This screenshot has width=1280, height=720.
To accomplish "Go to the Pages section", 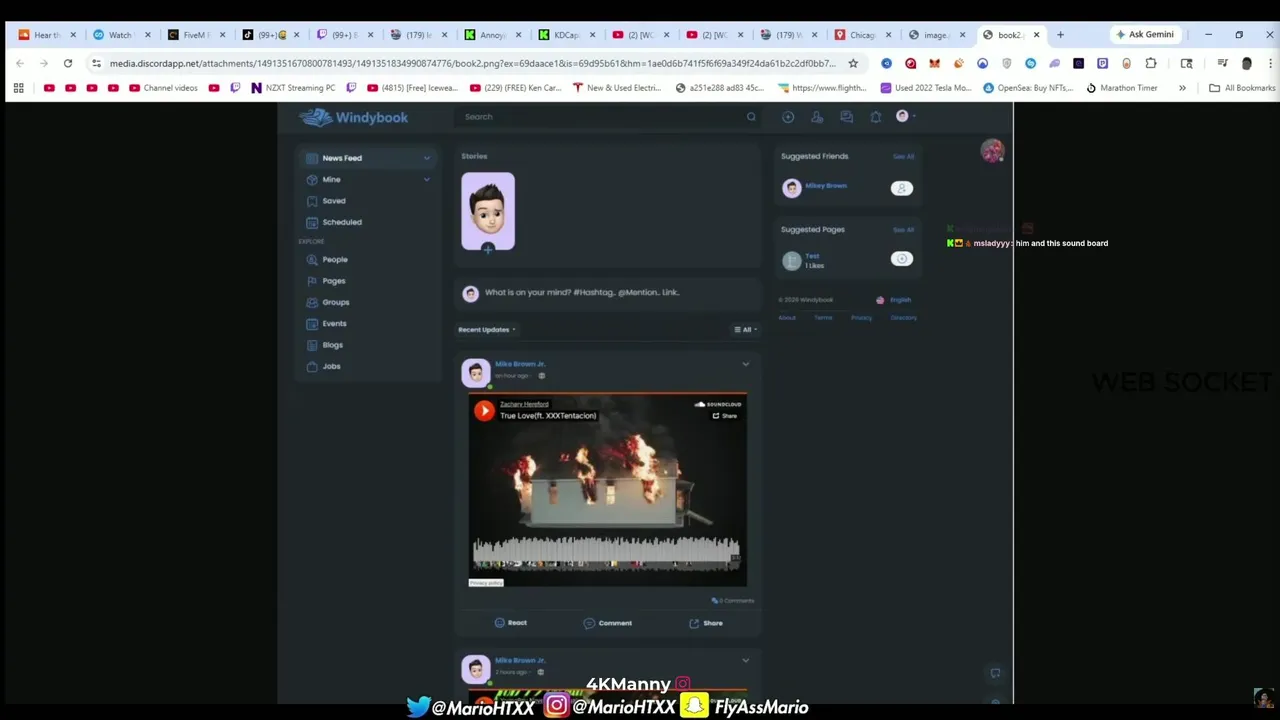I will (334, 281).
